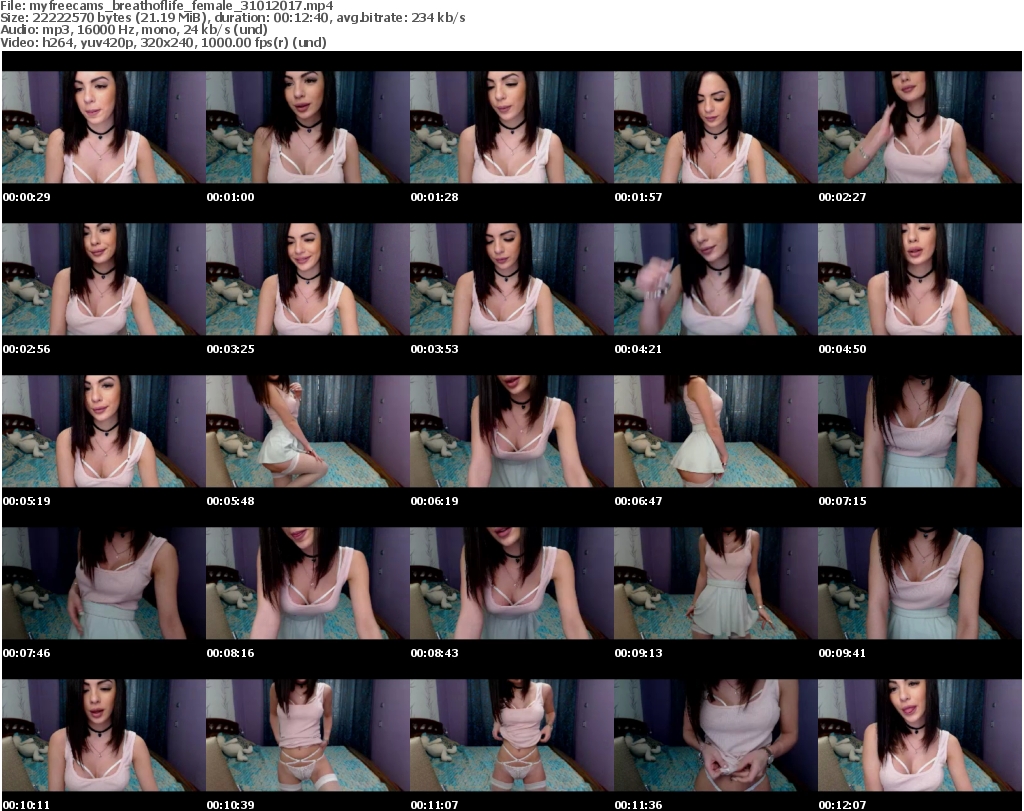Click the timestamp label '00:12:07'

[842, 804]
